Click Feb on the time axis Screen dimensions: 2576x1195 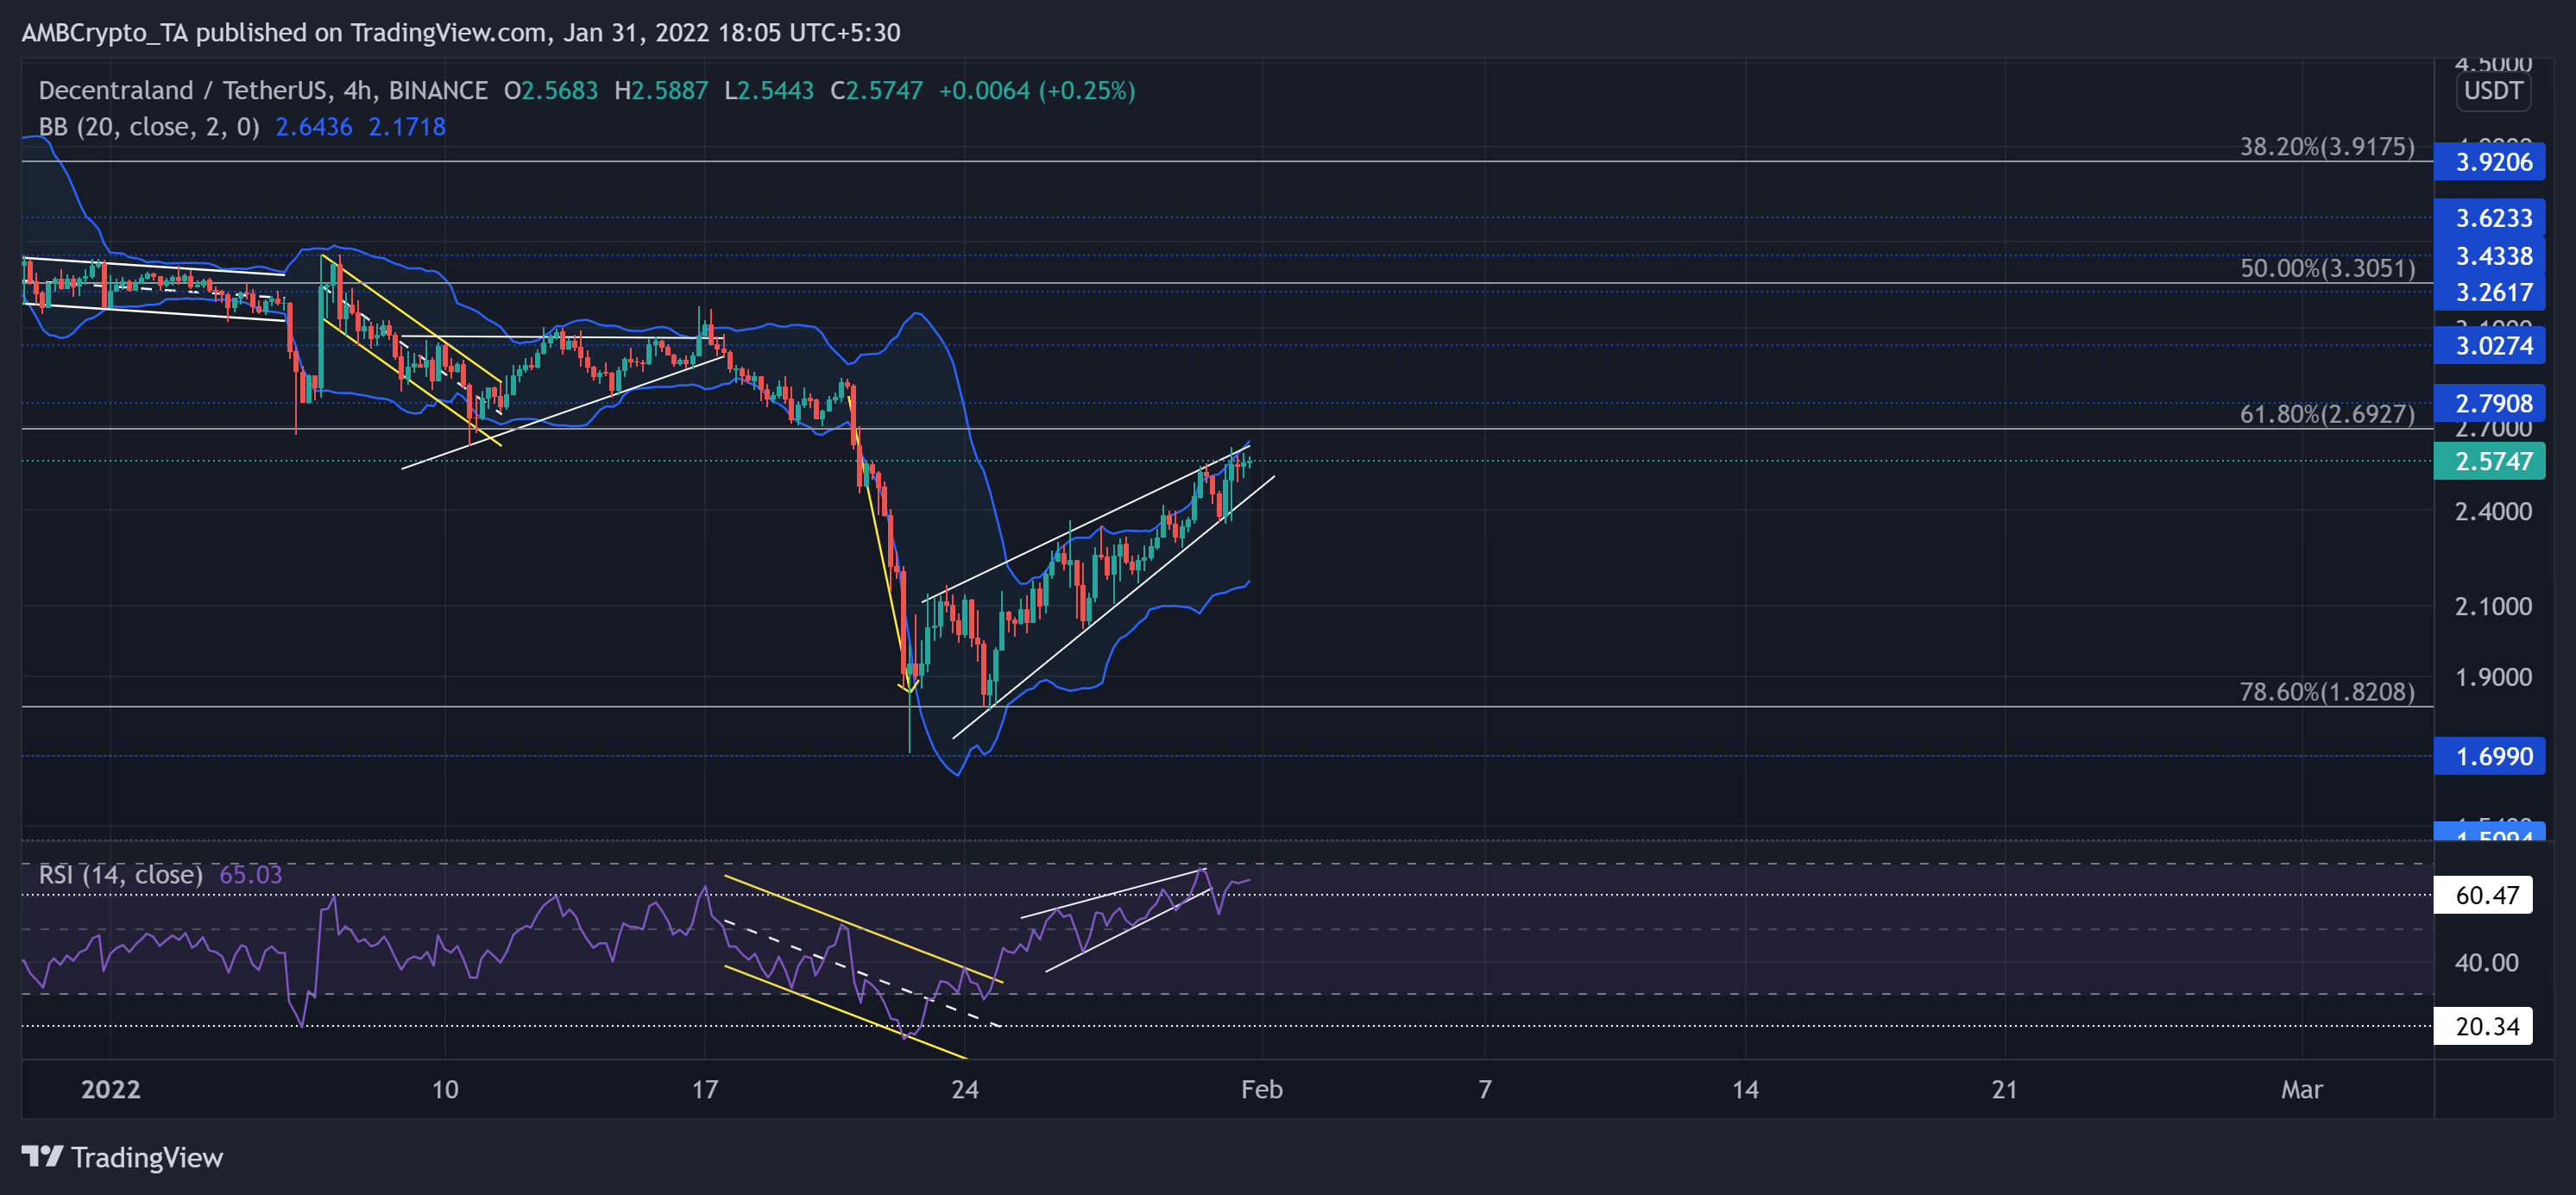coord(1262,1090)
